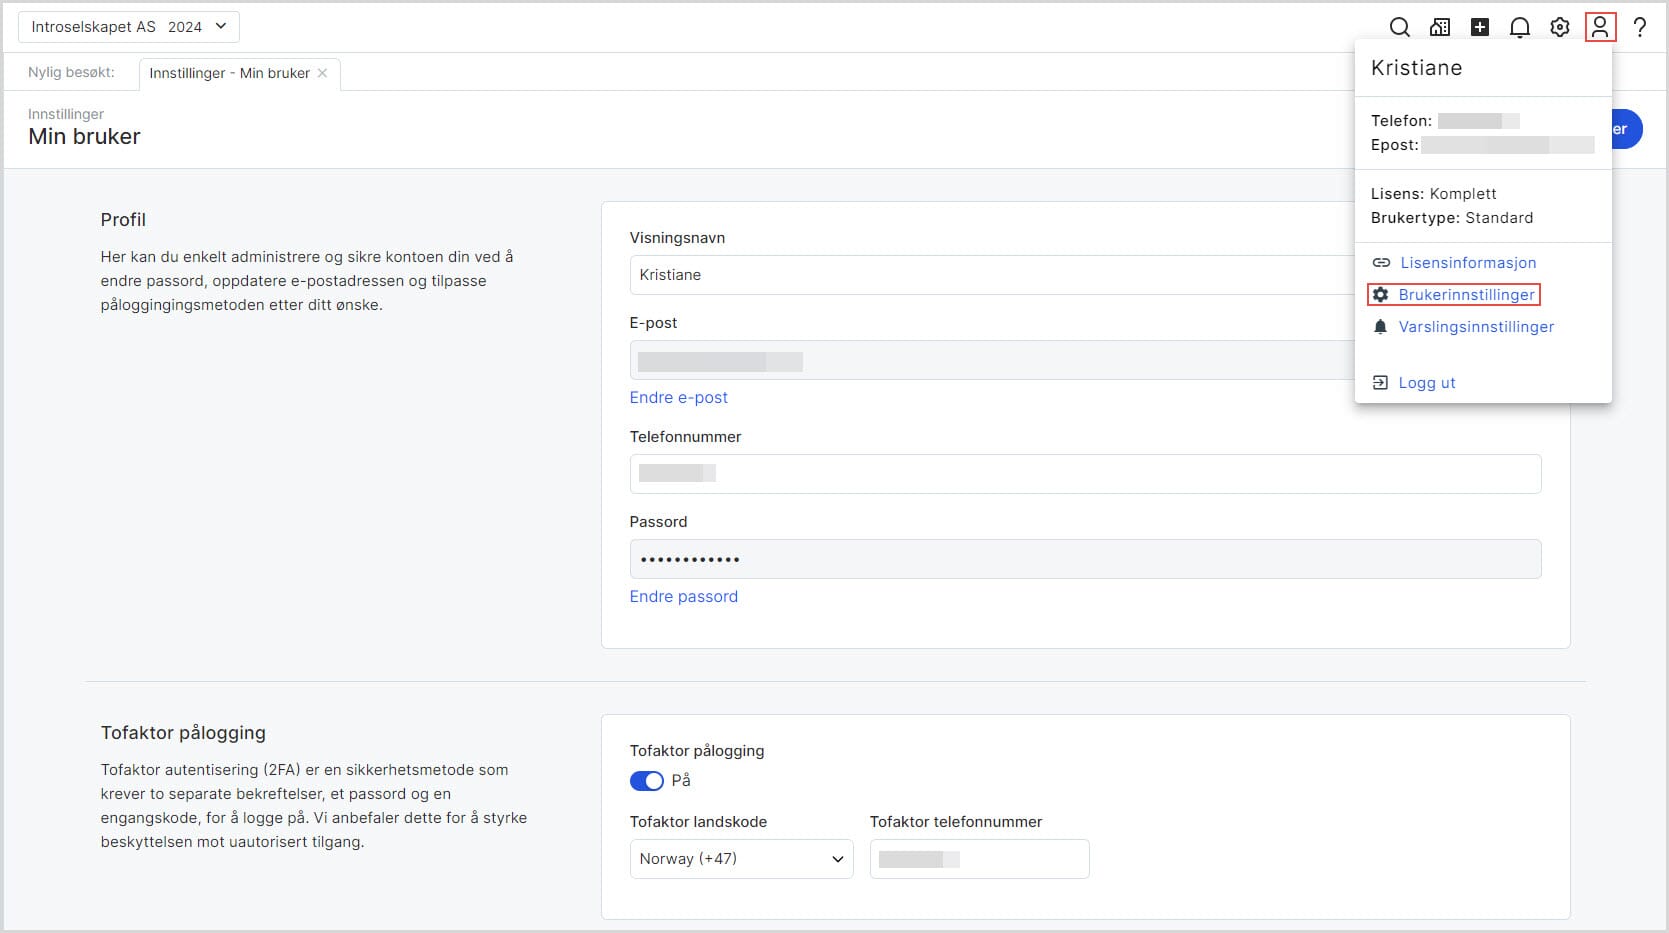Click into the Visningsnavn input field
1669x933 pixels.
pos(990,275)
